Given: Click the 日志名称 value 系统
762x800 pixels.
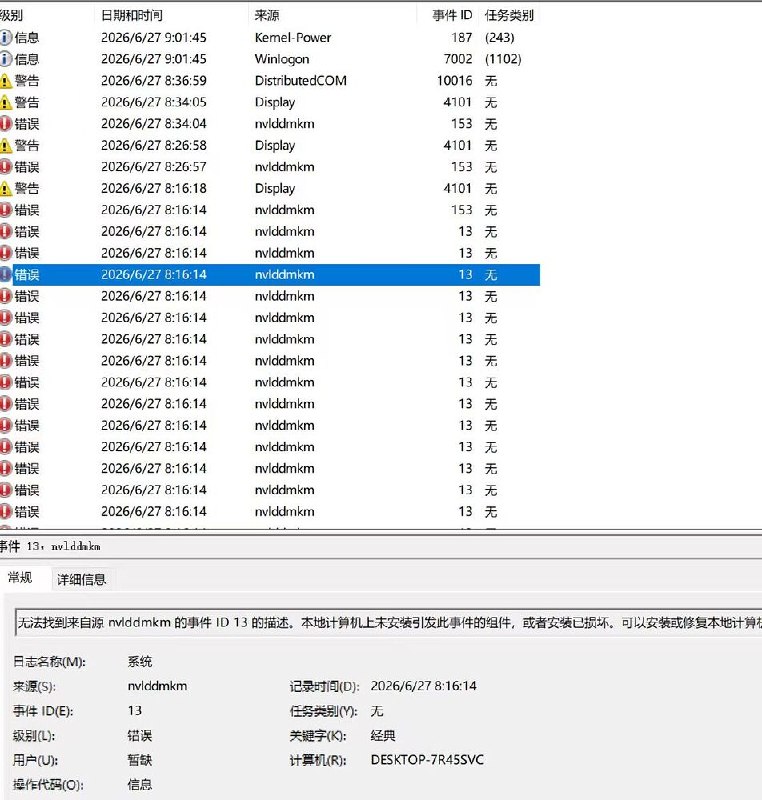Looking at the screenshot, I should (140, 662).
